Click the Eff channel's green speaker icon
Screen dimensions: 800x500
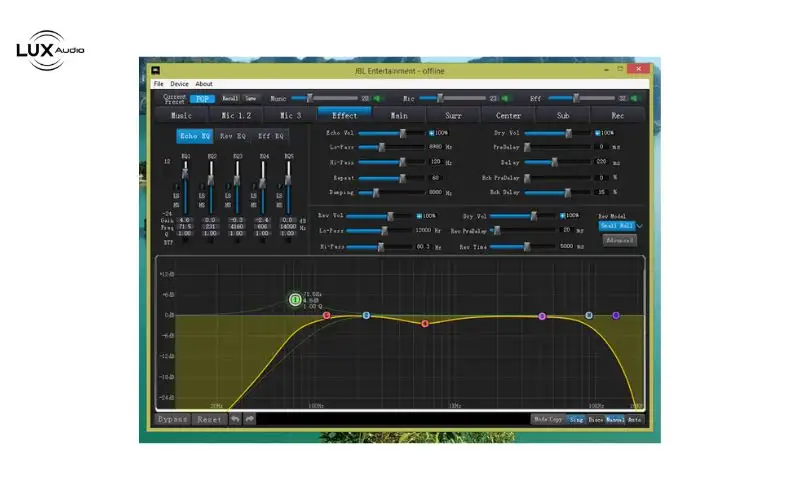[632, 98]
